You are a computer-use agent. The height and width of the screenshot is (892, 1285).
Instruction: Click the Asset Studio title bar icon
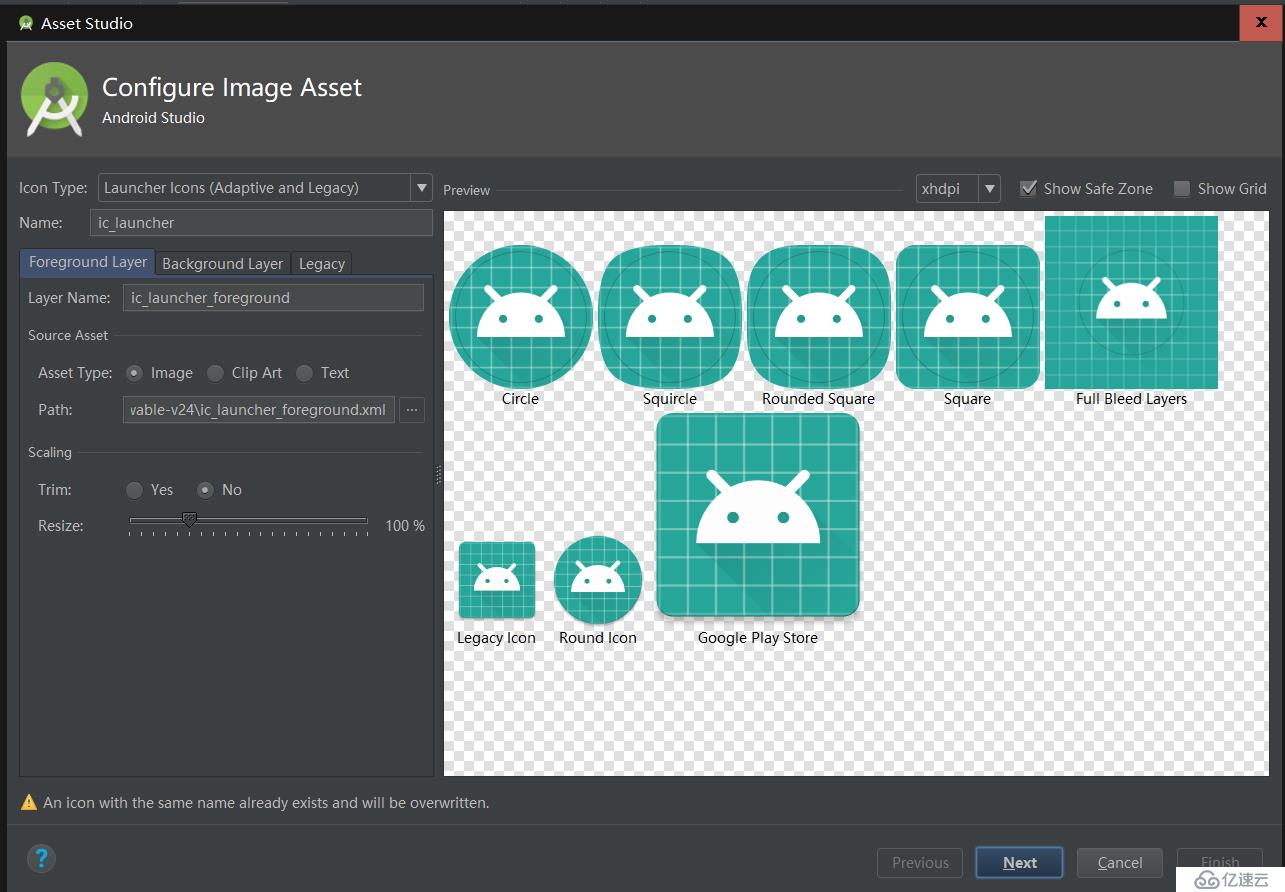(x=26, y=23)
